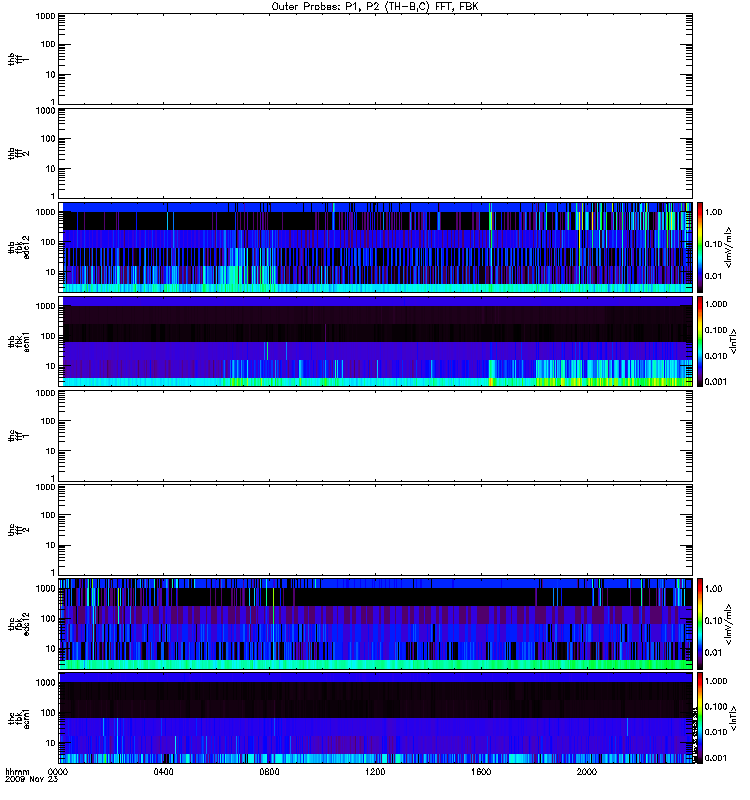Click the "<|mV/m|>" unit label of thb edc12 color bar

click(x=729, y=247)
